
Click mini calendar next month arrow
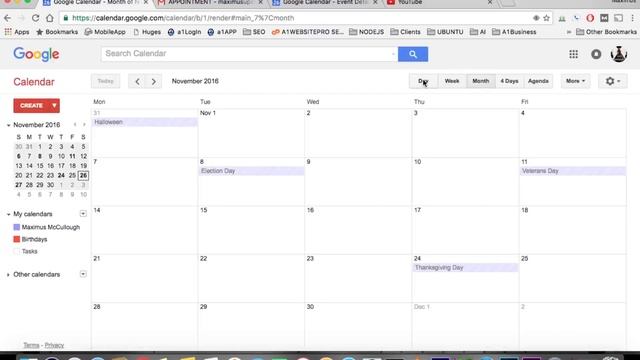coord(84,125)
